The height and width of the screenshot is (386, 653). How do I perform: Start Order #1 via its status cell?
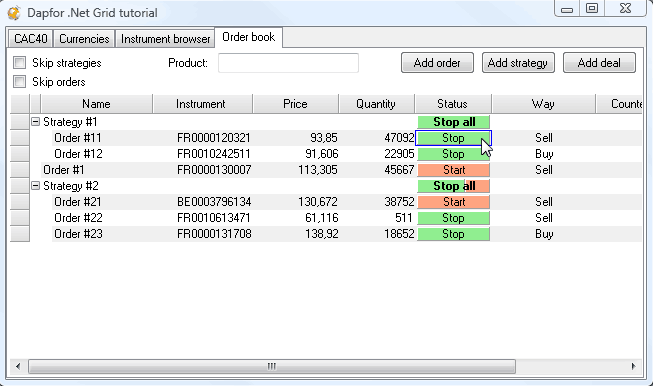pos(454,170)
